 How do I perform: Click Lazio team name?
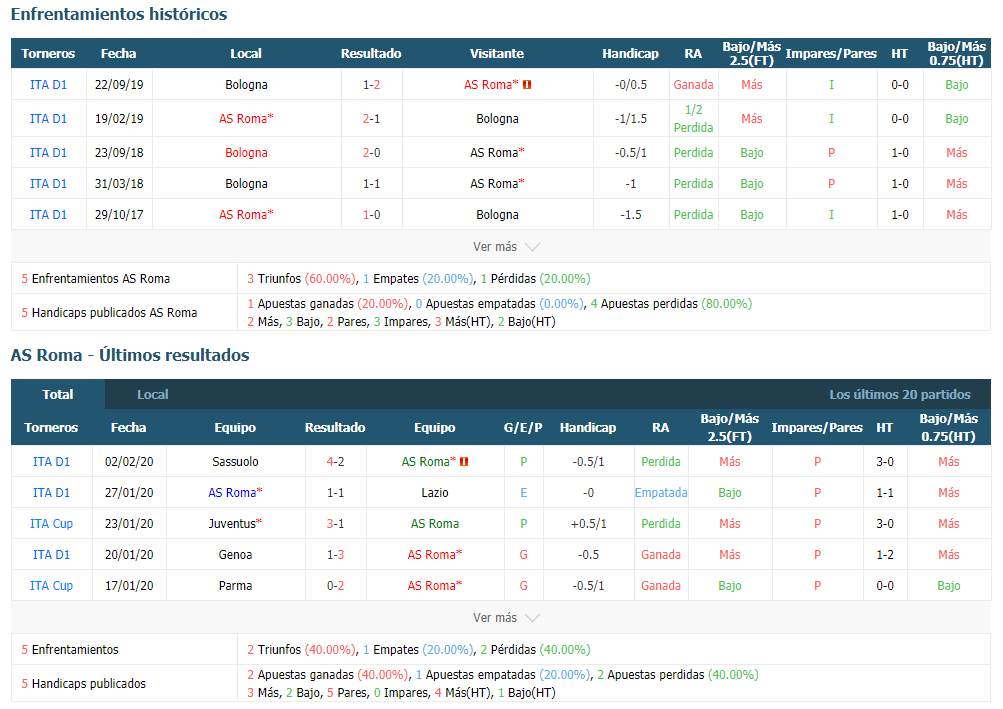[435, 493]
